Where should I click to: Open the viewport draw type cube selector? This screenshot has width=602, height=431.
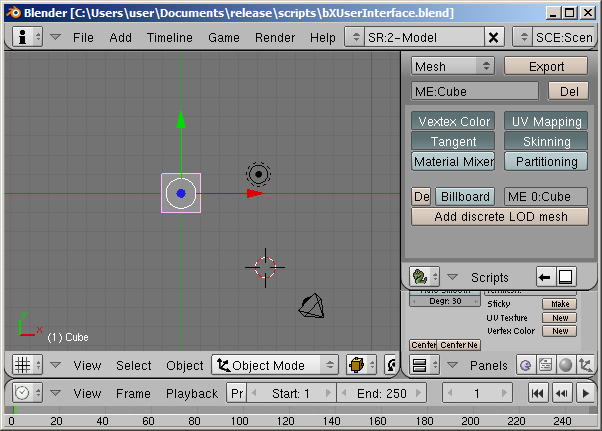[361, 365]
